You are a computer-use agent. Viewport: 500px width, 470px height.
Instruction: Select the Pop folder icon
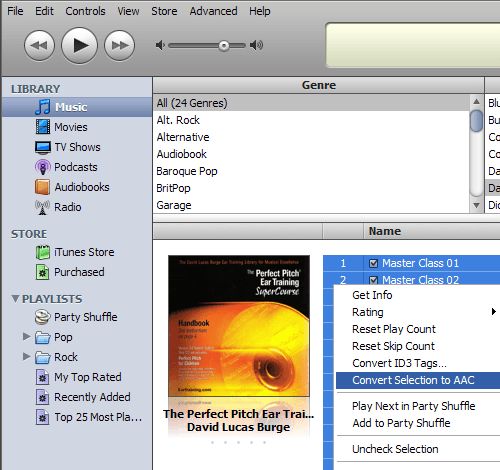(x=43, y=337)
